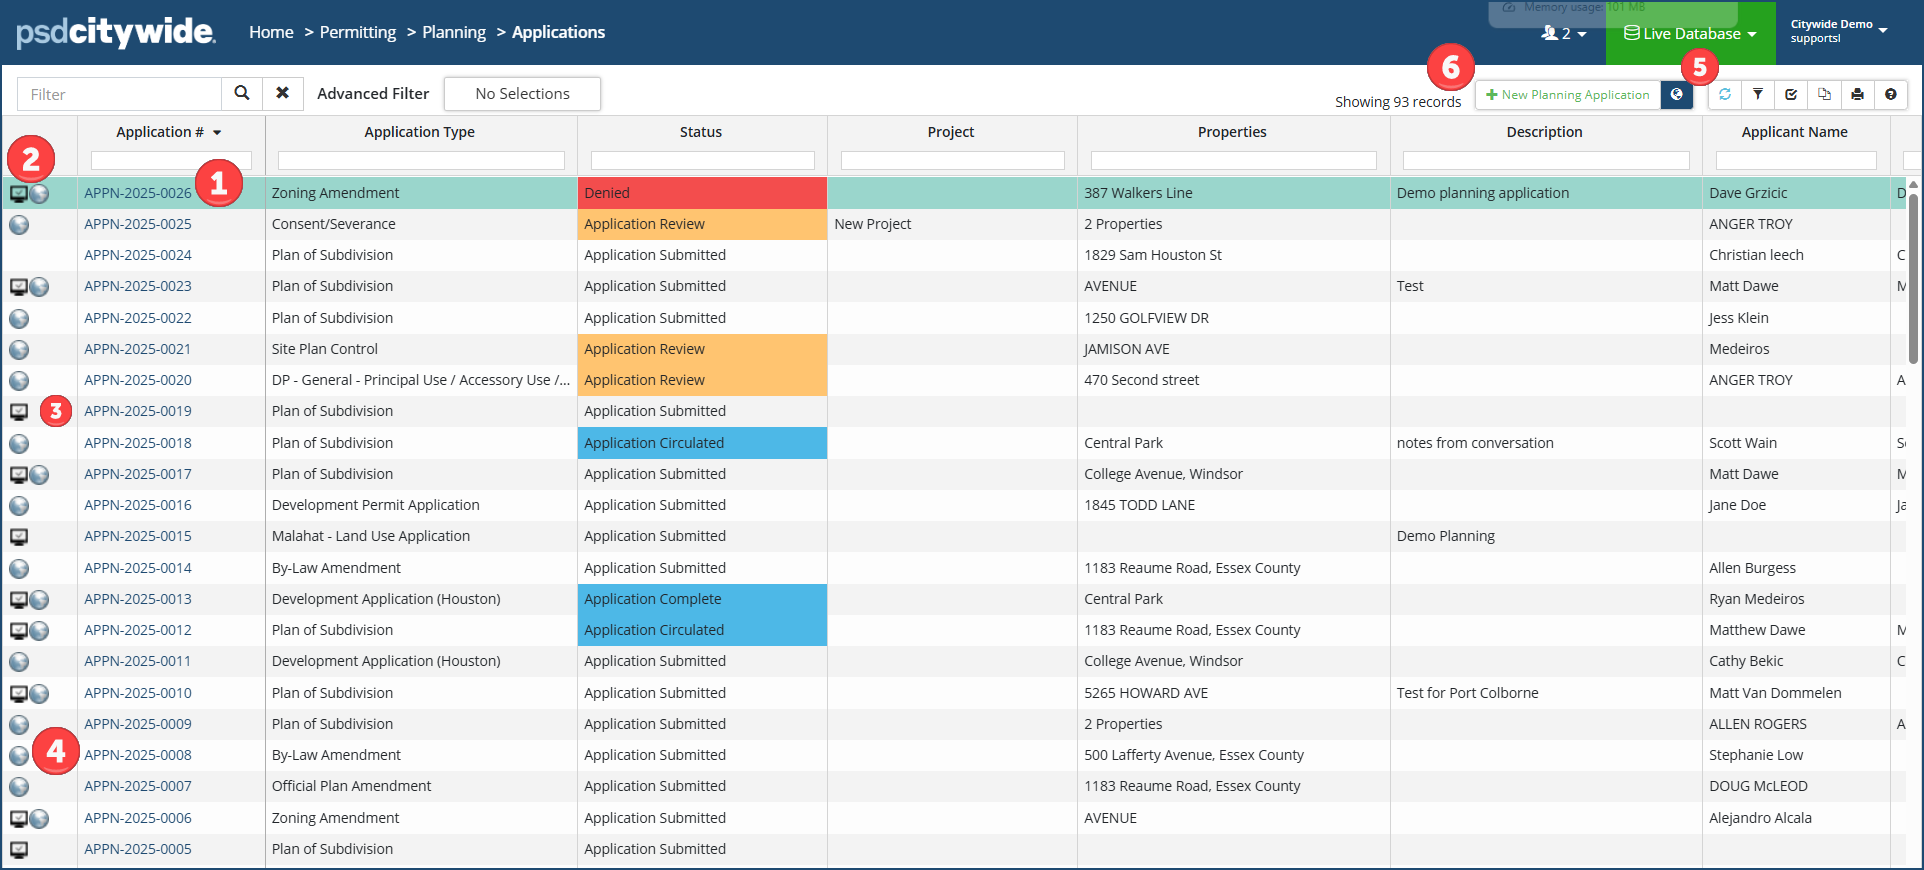Open the users count dropdown
The width and height of the screenshot is (1924, 870).
1564,33
